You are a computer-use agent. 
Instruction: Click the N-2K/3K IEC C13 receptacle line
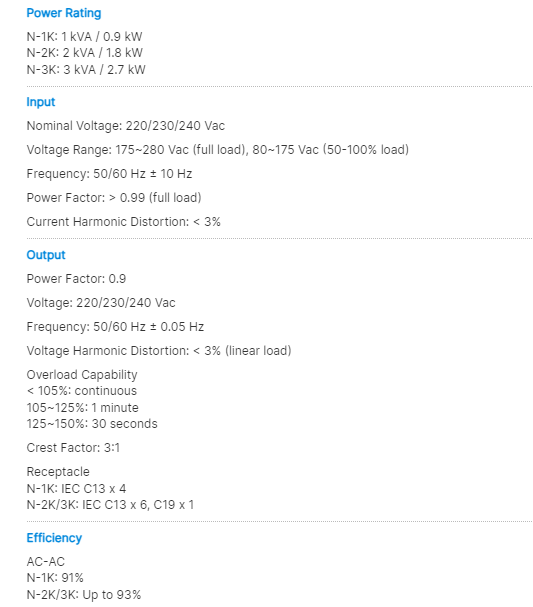click(x=110, y=505)
